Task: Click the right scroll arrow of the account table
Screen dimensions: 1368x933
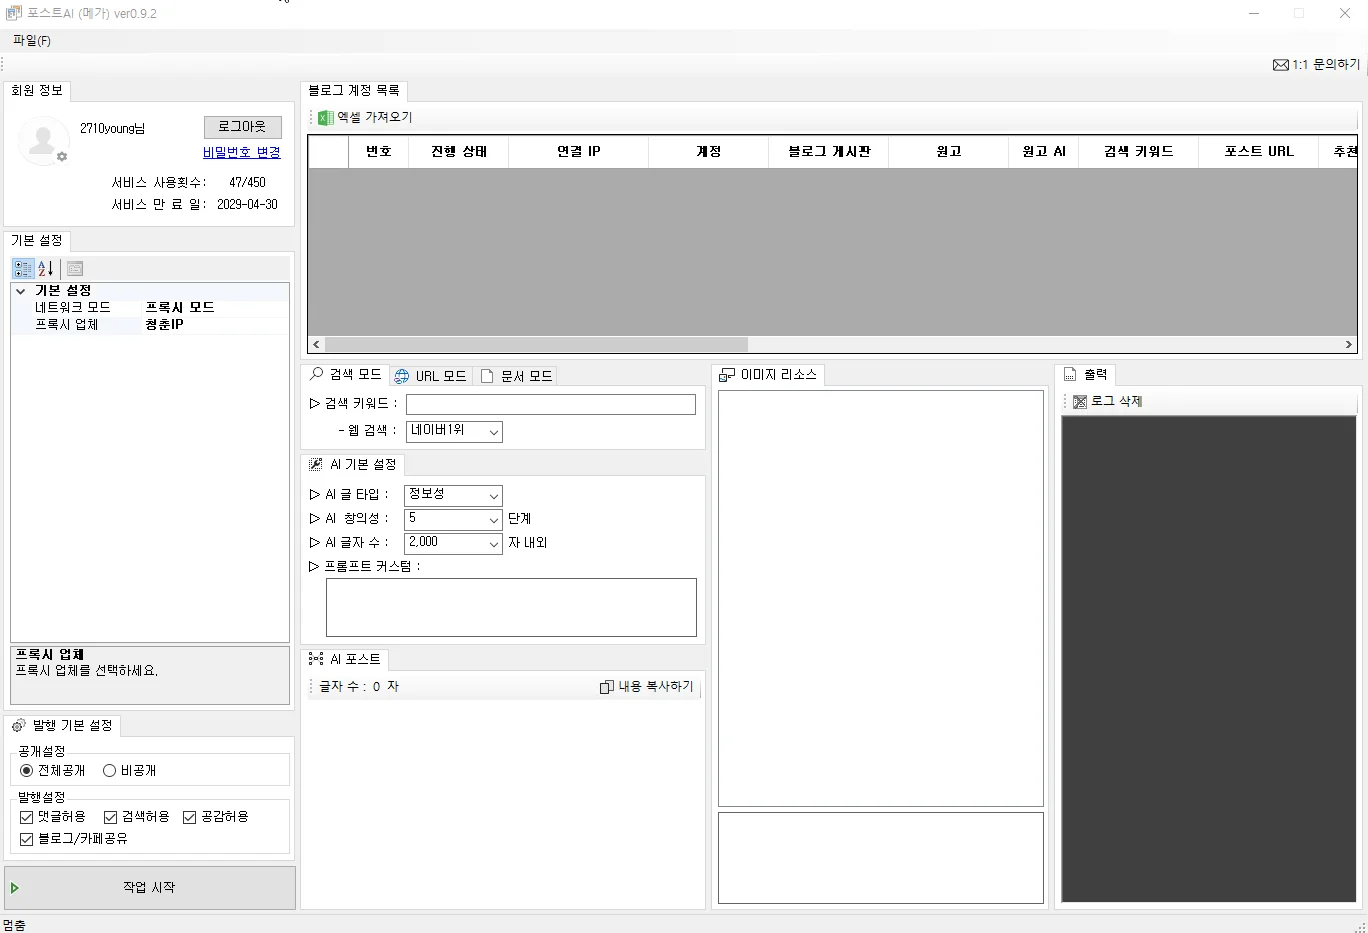Action: 1348,344
